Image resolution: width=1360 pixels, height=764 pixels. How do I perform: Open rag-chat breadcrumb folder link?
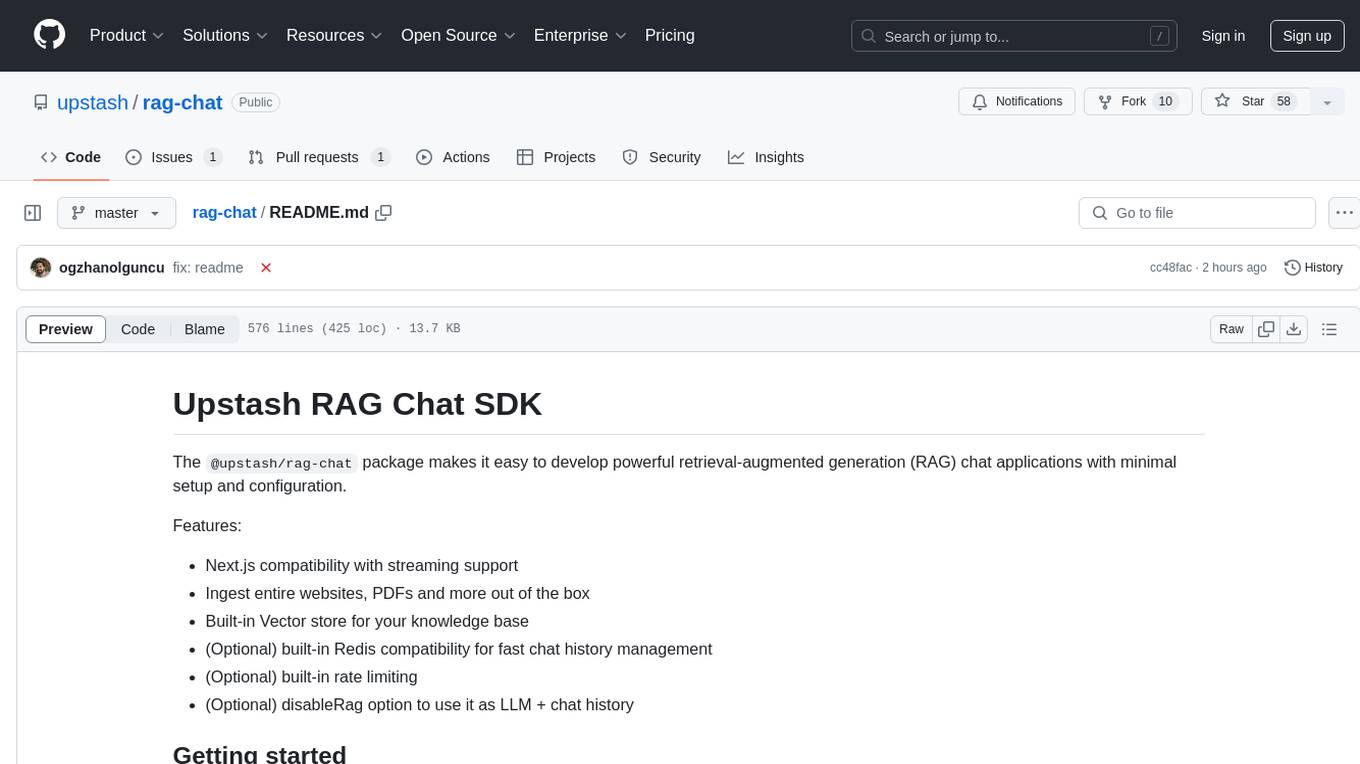tap(224, 213)
